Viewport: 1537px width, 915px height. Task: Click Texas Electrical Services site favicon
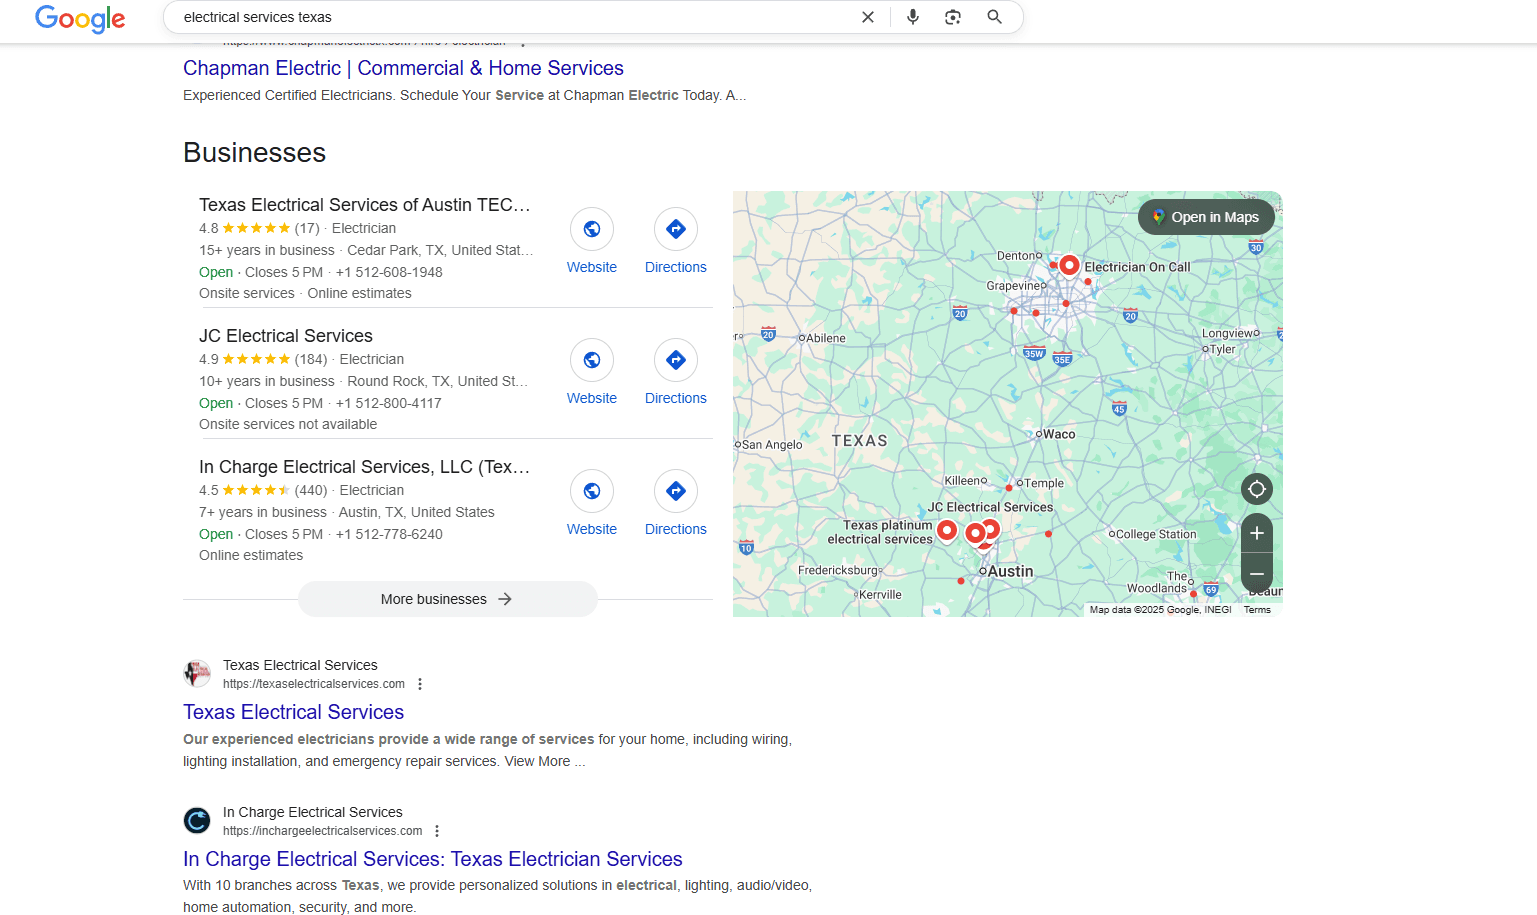pyautogui.click(x=197, y=674)
